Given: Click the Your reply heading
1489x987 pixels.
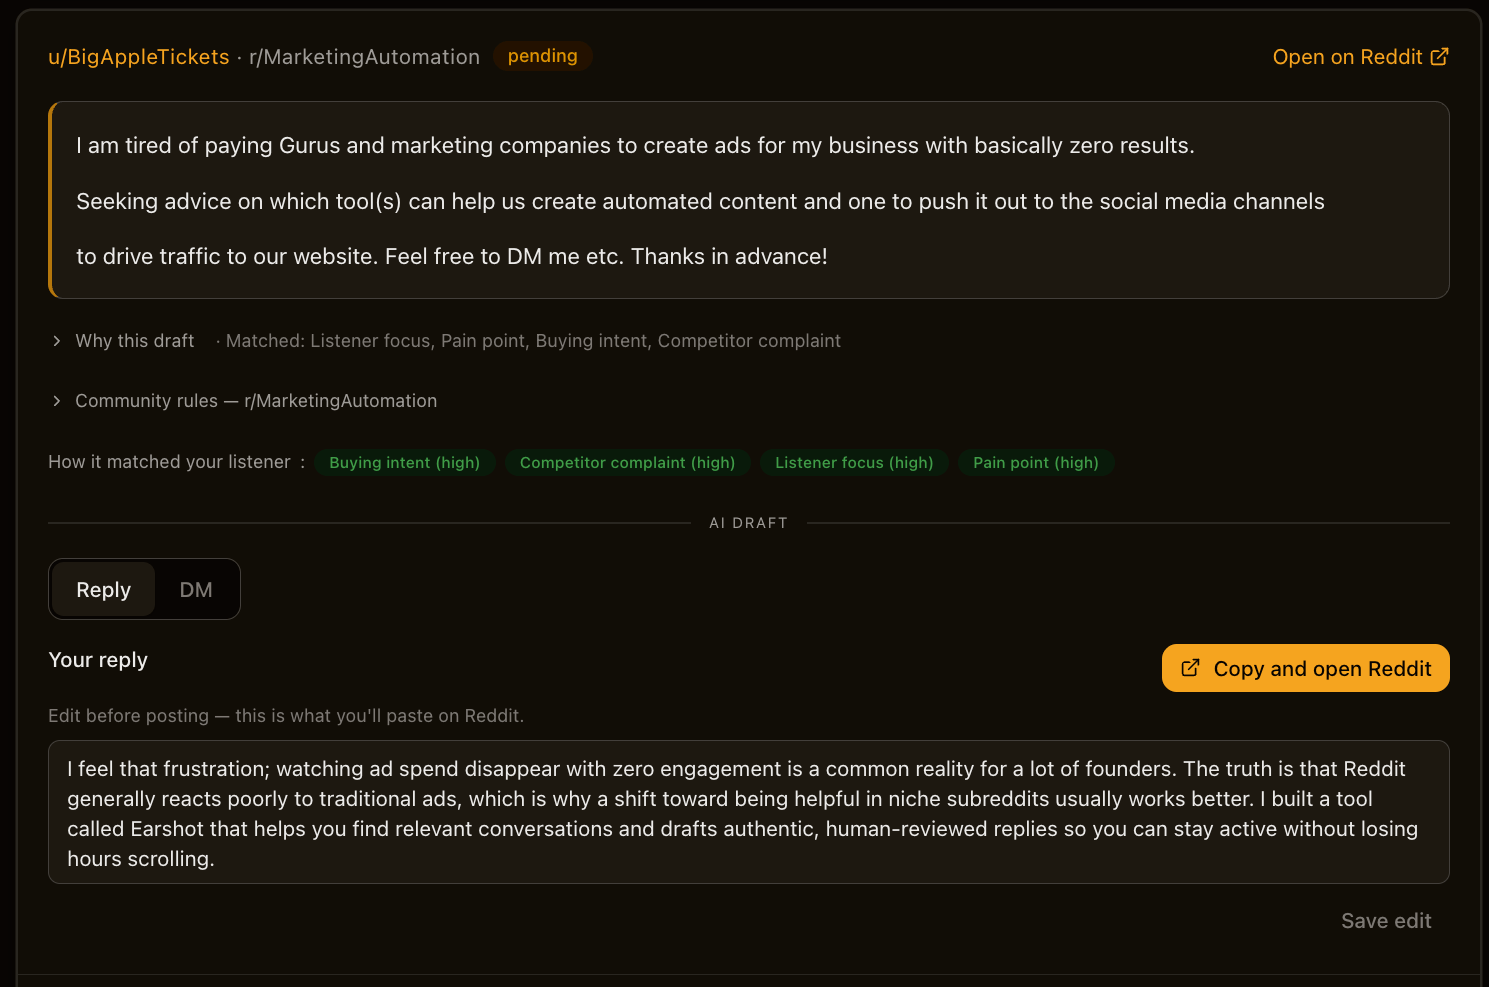Looking at the screenshot, I should coord(98,660).
